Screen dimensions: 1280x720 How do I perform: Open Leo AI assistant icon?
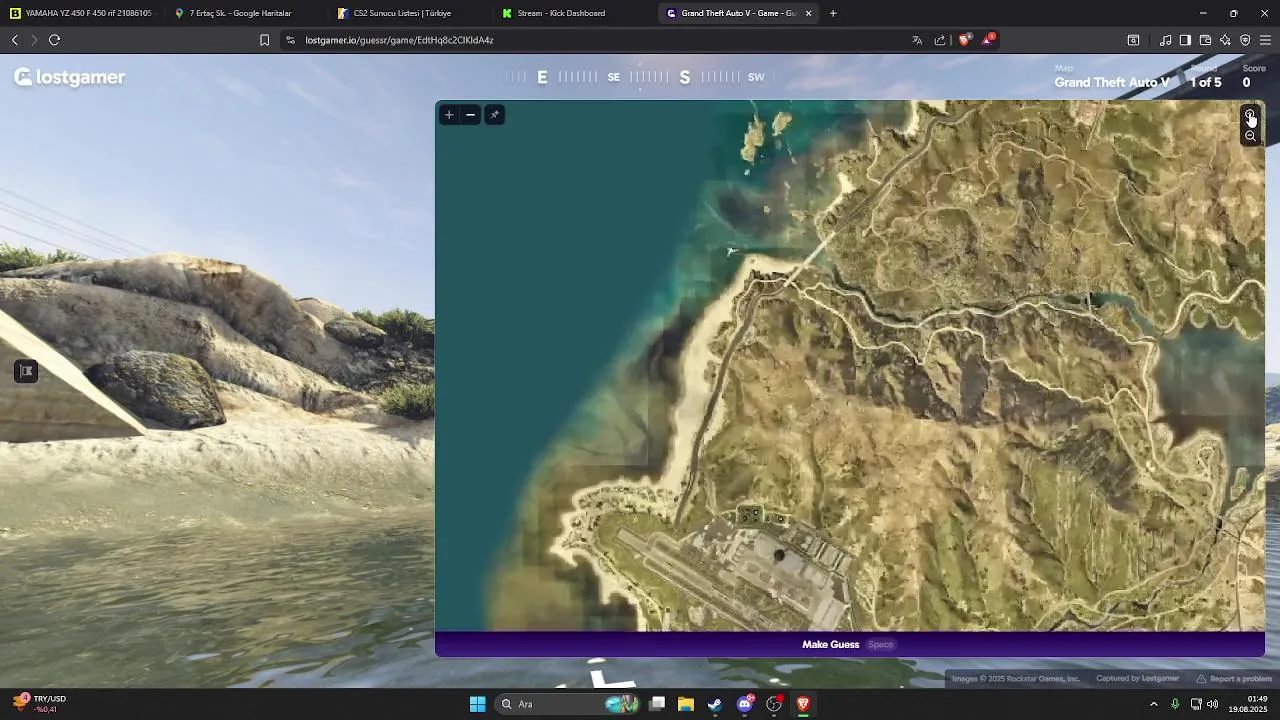pos(1225,40)
